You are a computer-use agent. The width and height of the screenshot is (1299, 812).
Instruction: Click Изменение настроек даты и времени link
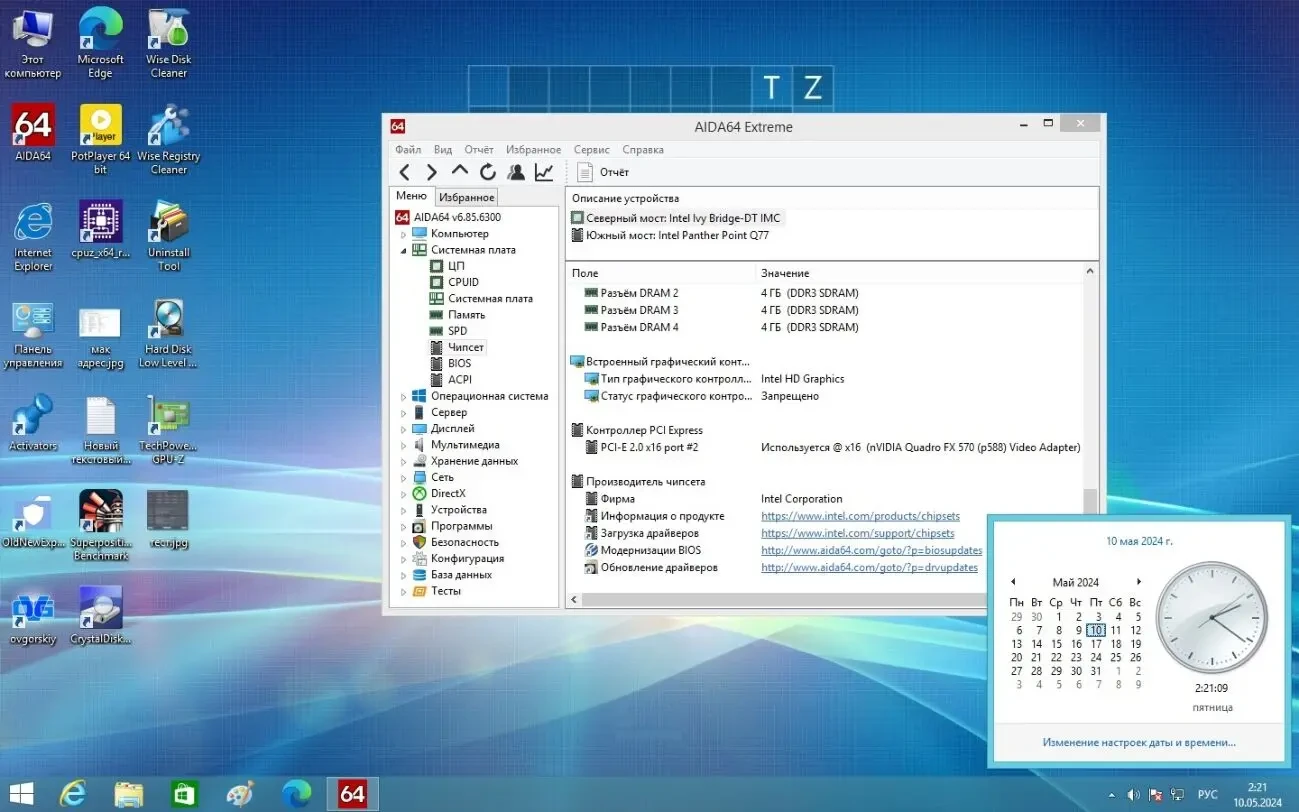tap(1138, 742)
